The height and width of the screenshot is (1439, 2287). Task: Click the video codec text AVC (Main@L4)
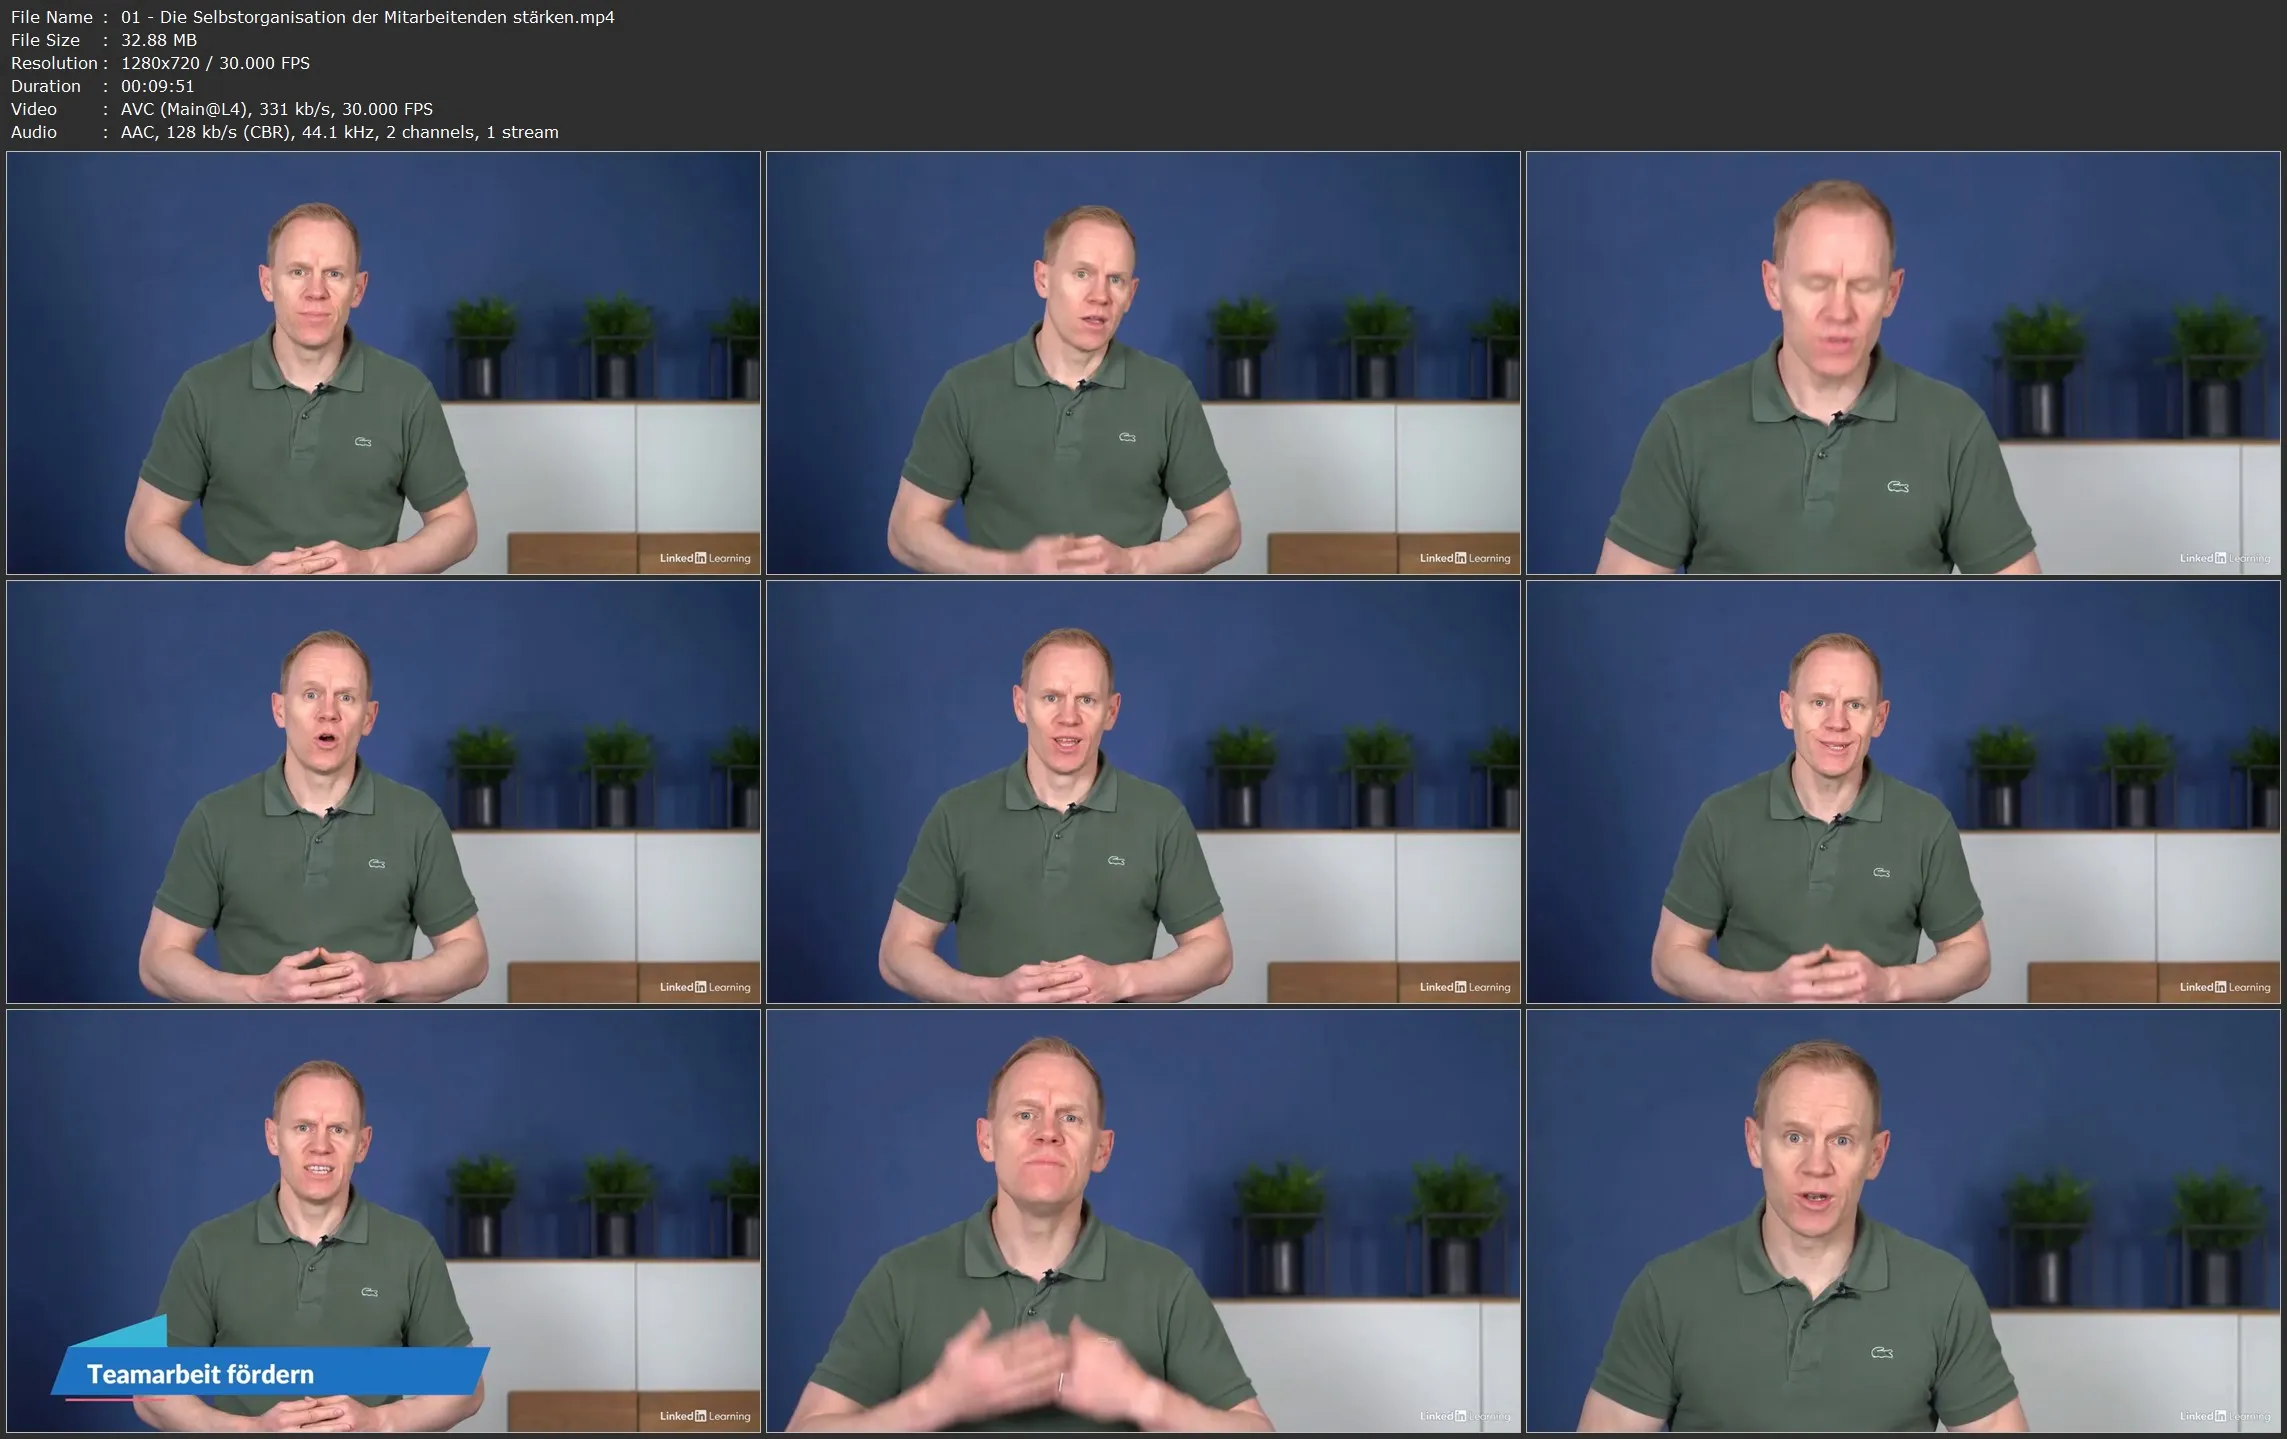point(184,109)
